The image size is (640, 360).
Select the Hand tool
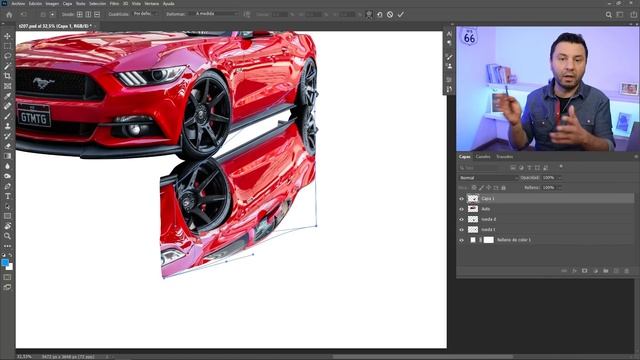coord(7,226)
